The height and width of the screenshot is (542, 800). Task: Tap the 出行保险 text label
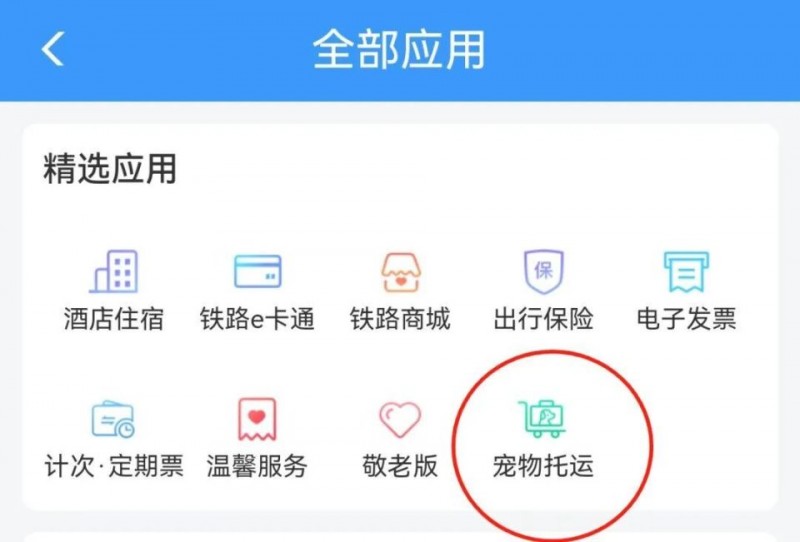(543, 319)
